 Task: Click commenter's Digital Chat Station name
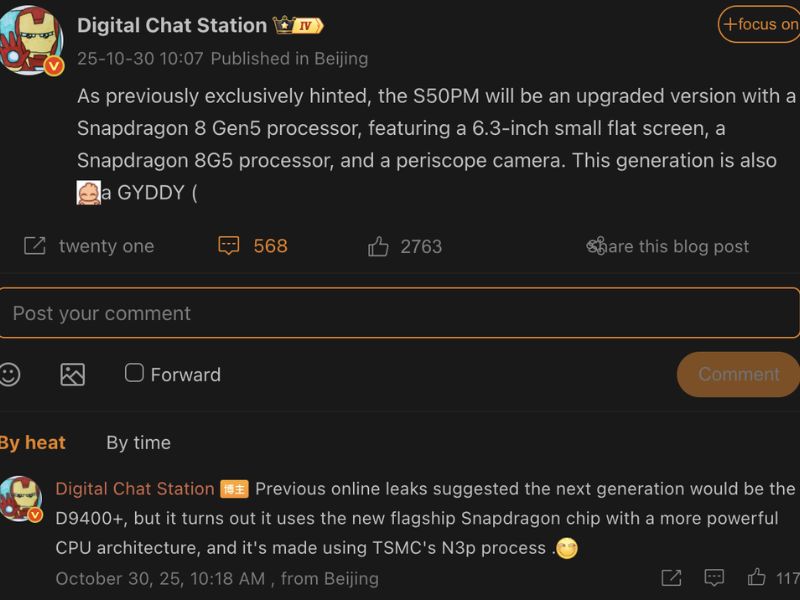[135, 489]
